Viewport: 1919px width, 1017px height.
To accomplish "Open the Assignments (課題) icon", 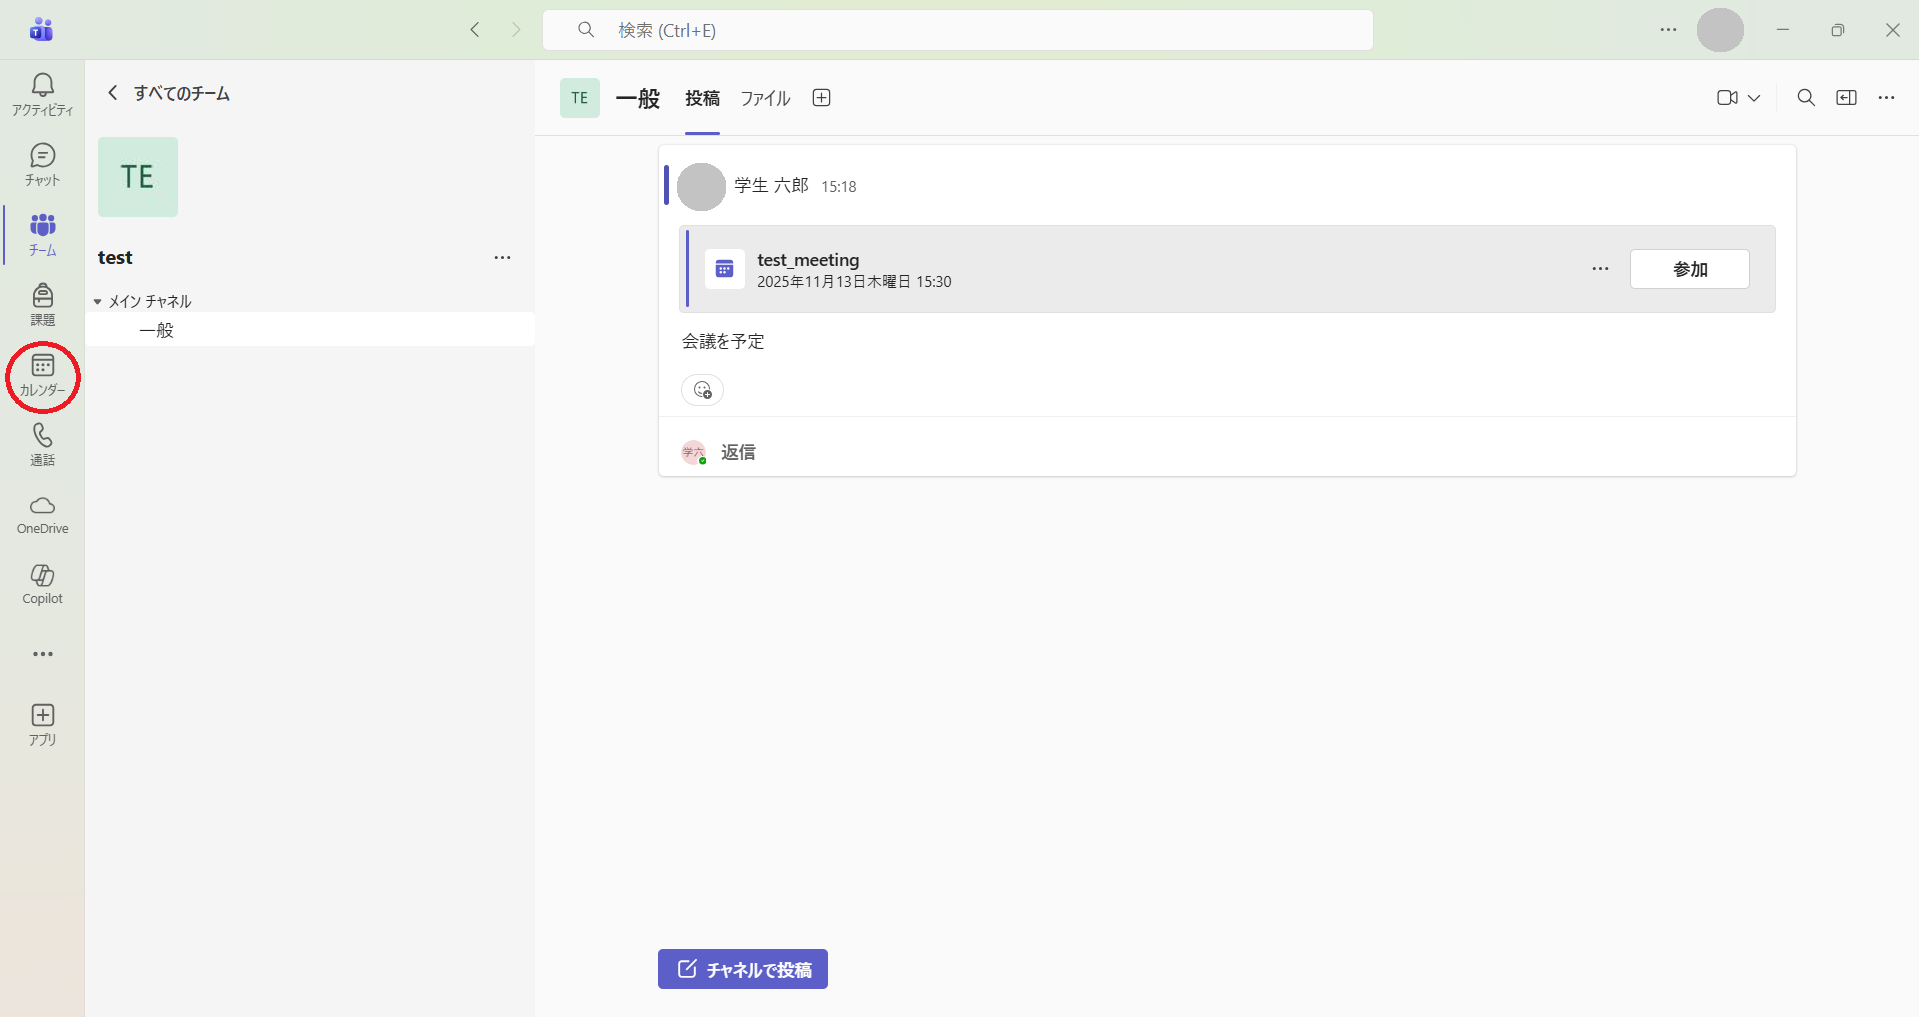I will coord(42,304).
